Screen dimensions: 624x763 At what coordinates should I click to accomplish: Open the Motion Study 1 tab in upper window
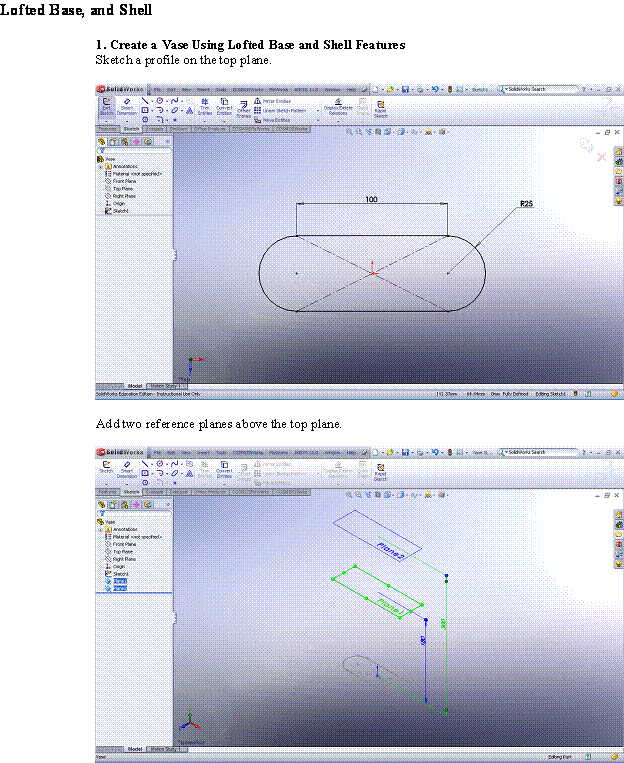tap(164, 386)
